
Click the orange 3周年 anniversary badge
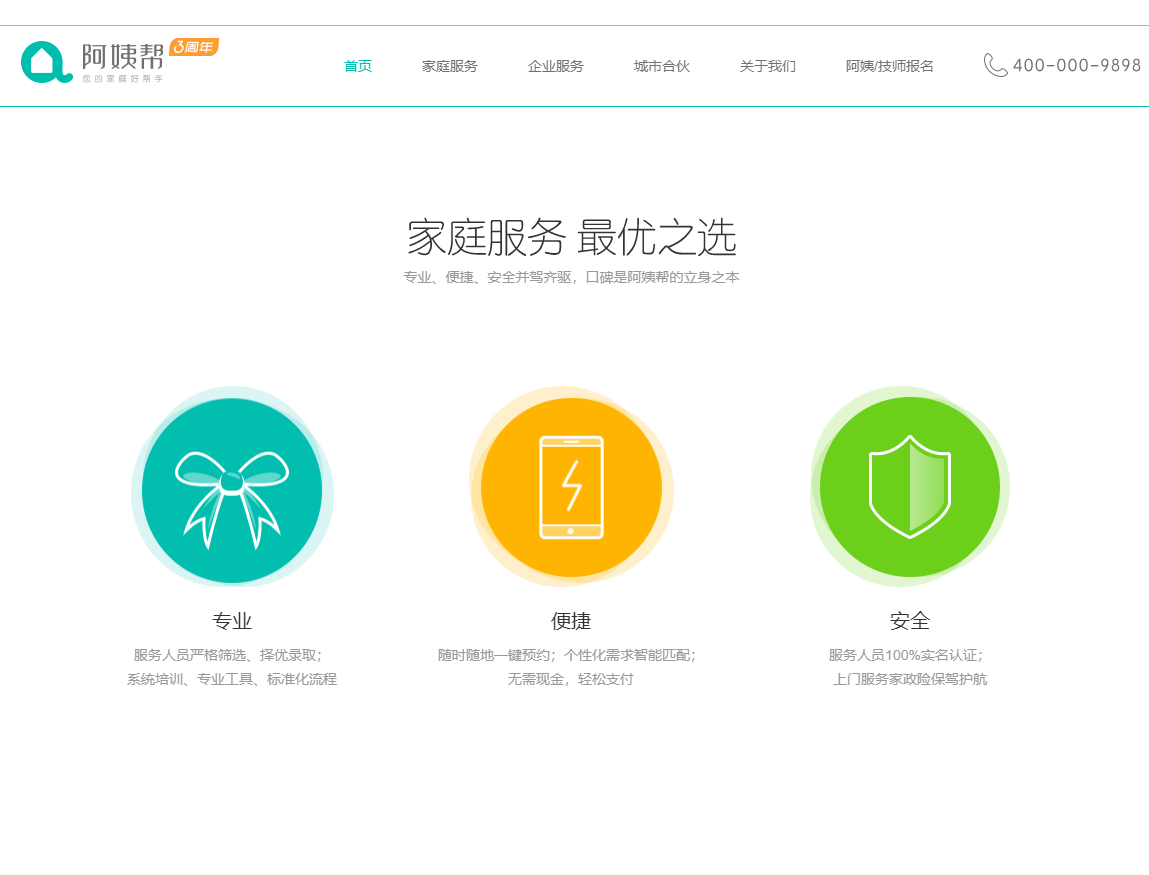point(194,47)
